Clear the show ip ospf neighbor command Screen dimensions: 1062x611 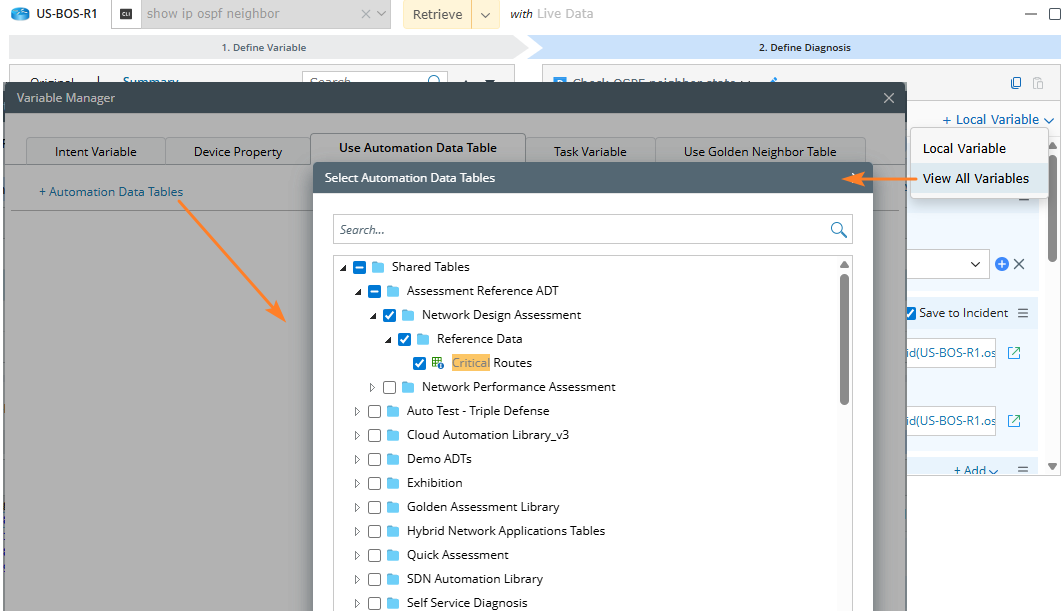[366, 14]
